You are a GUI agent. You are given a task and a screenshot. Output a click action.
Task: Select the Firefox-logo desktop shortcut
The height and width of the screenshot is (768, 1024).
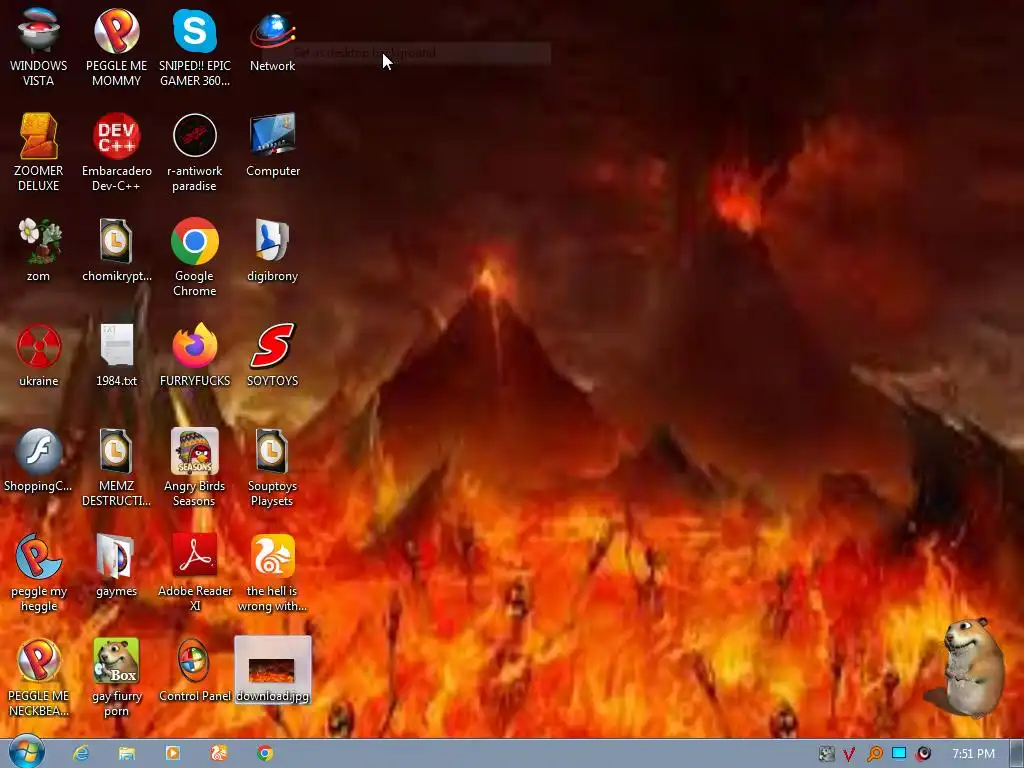[195, 355]
